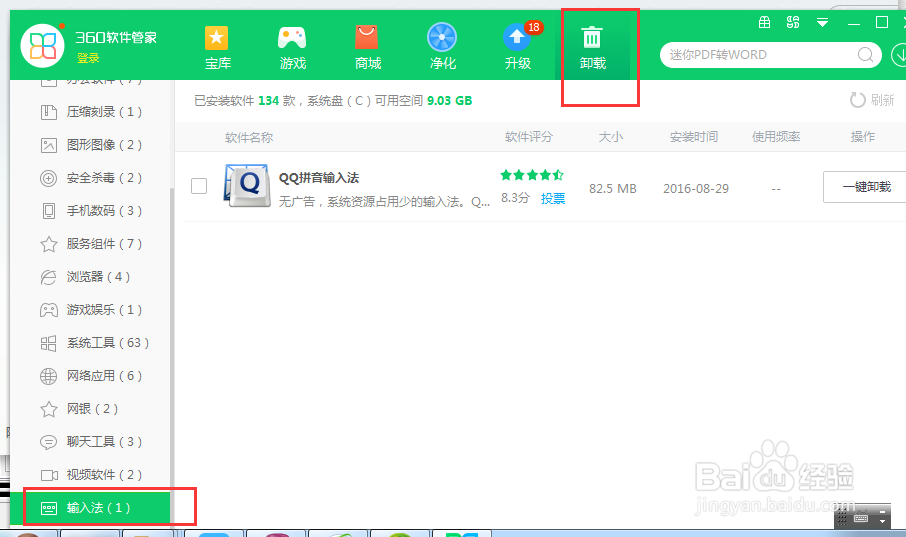The height and width of the screenshot is (537, 906).
Task: Click the 登录 login link
Action: (88, 58)
